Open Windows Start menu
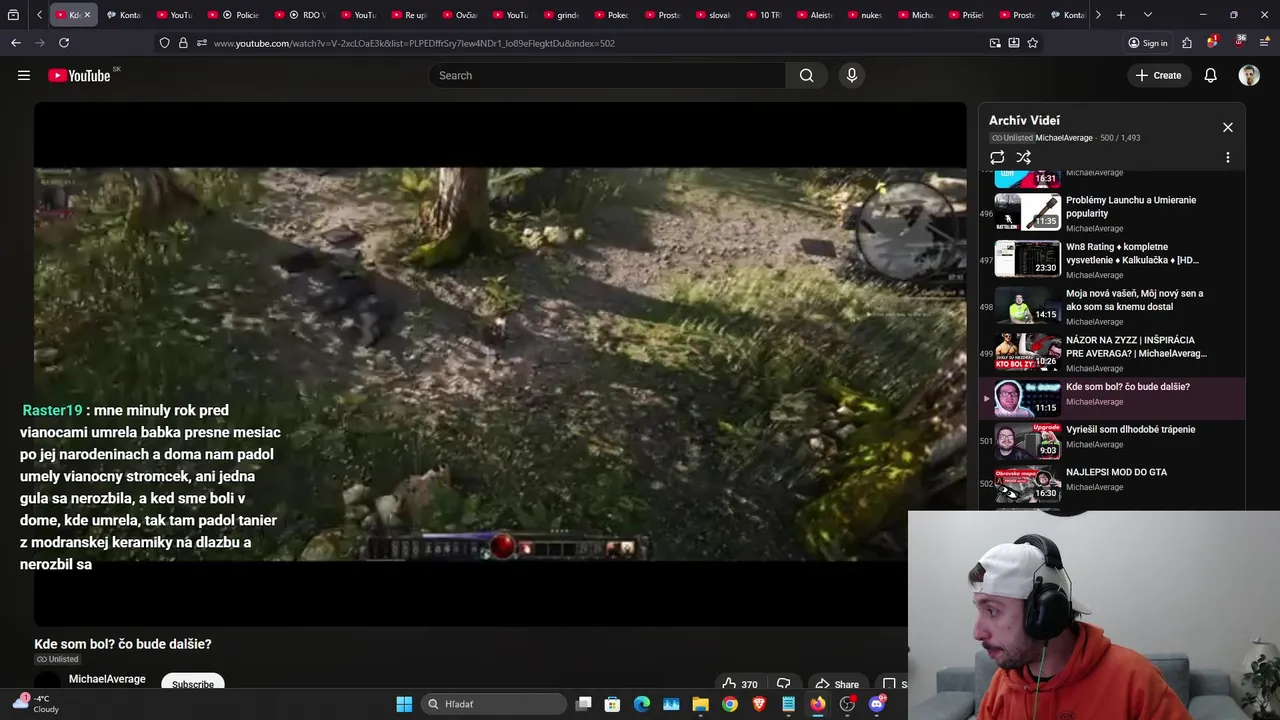This screenshot has height=720, width=1280. pyautogui.click(x=404, y=704)
